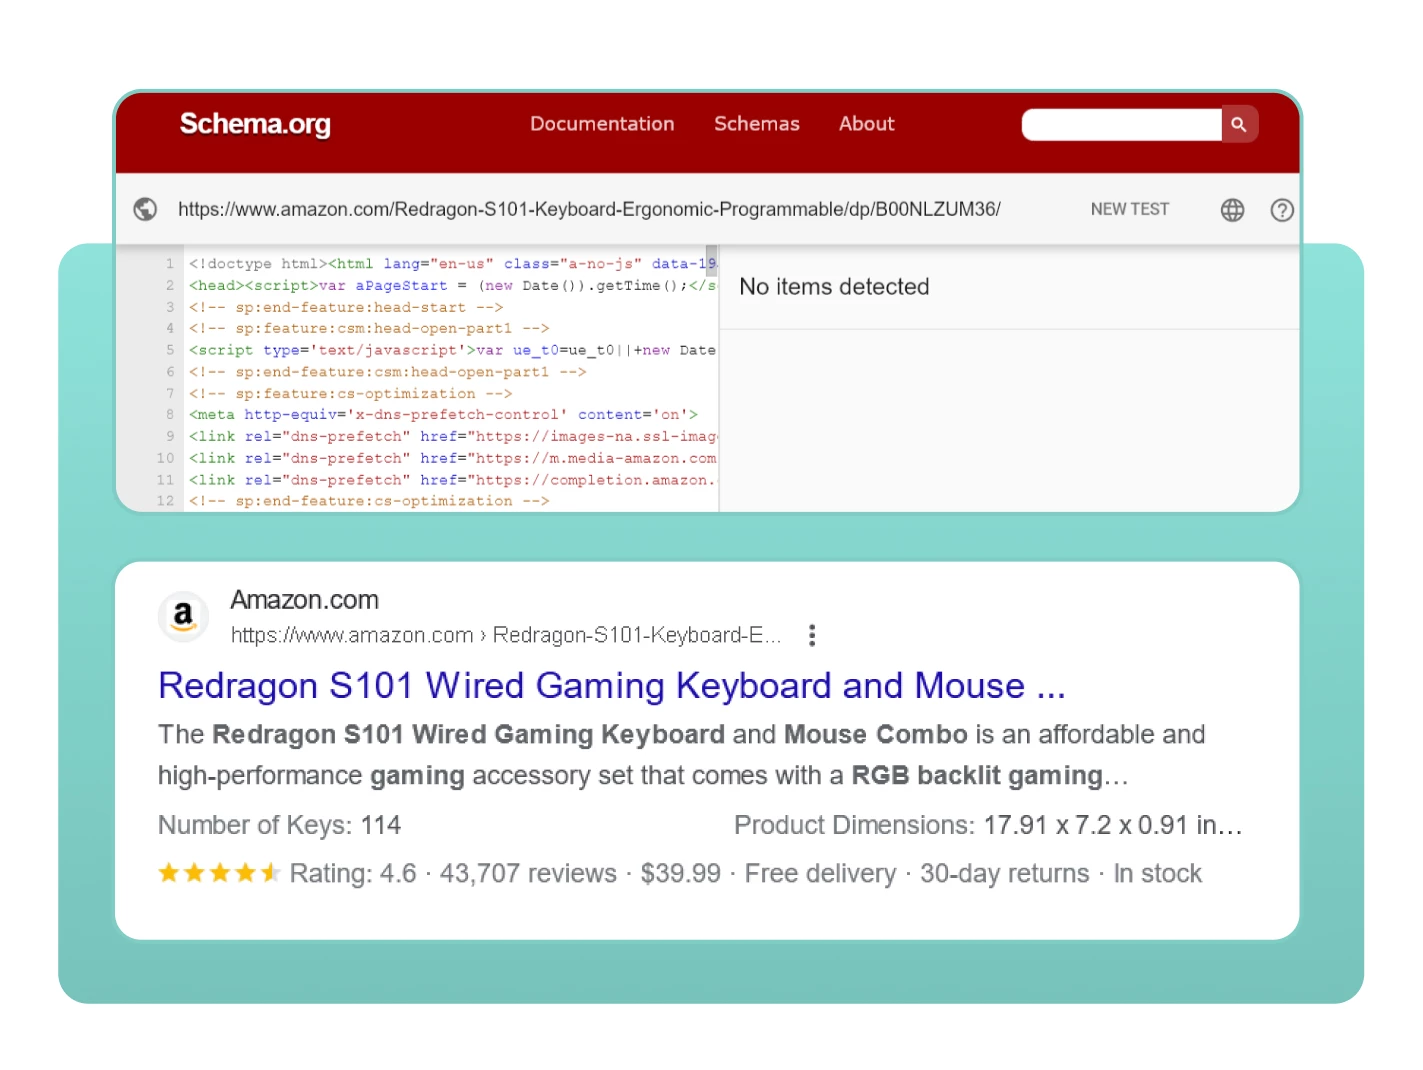
Task: Click the tested Amazon URL text
Action: [x=589, y=209]
